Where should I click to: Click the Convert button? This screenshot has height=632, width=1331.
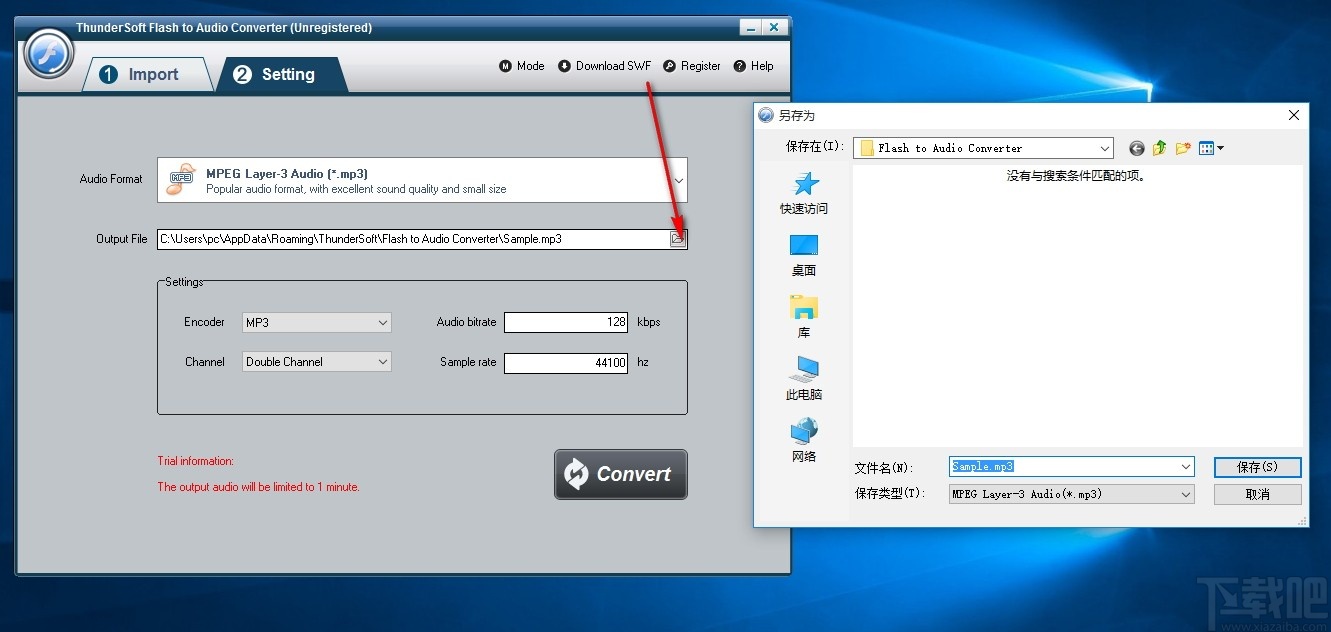(620, 474)
